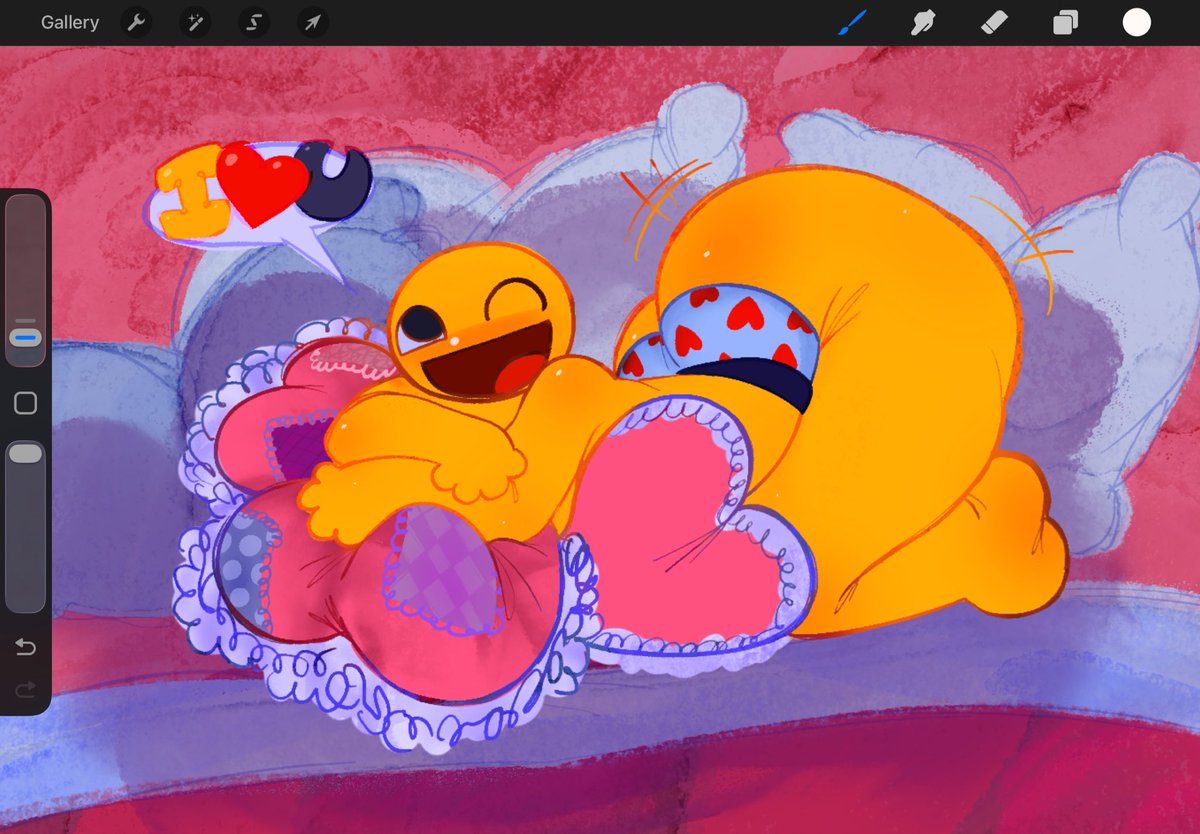Screen dimensions: 1200x834
Task: Click the brush opacity slider handle
Action: click(26, 454)
